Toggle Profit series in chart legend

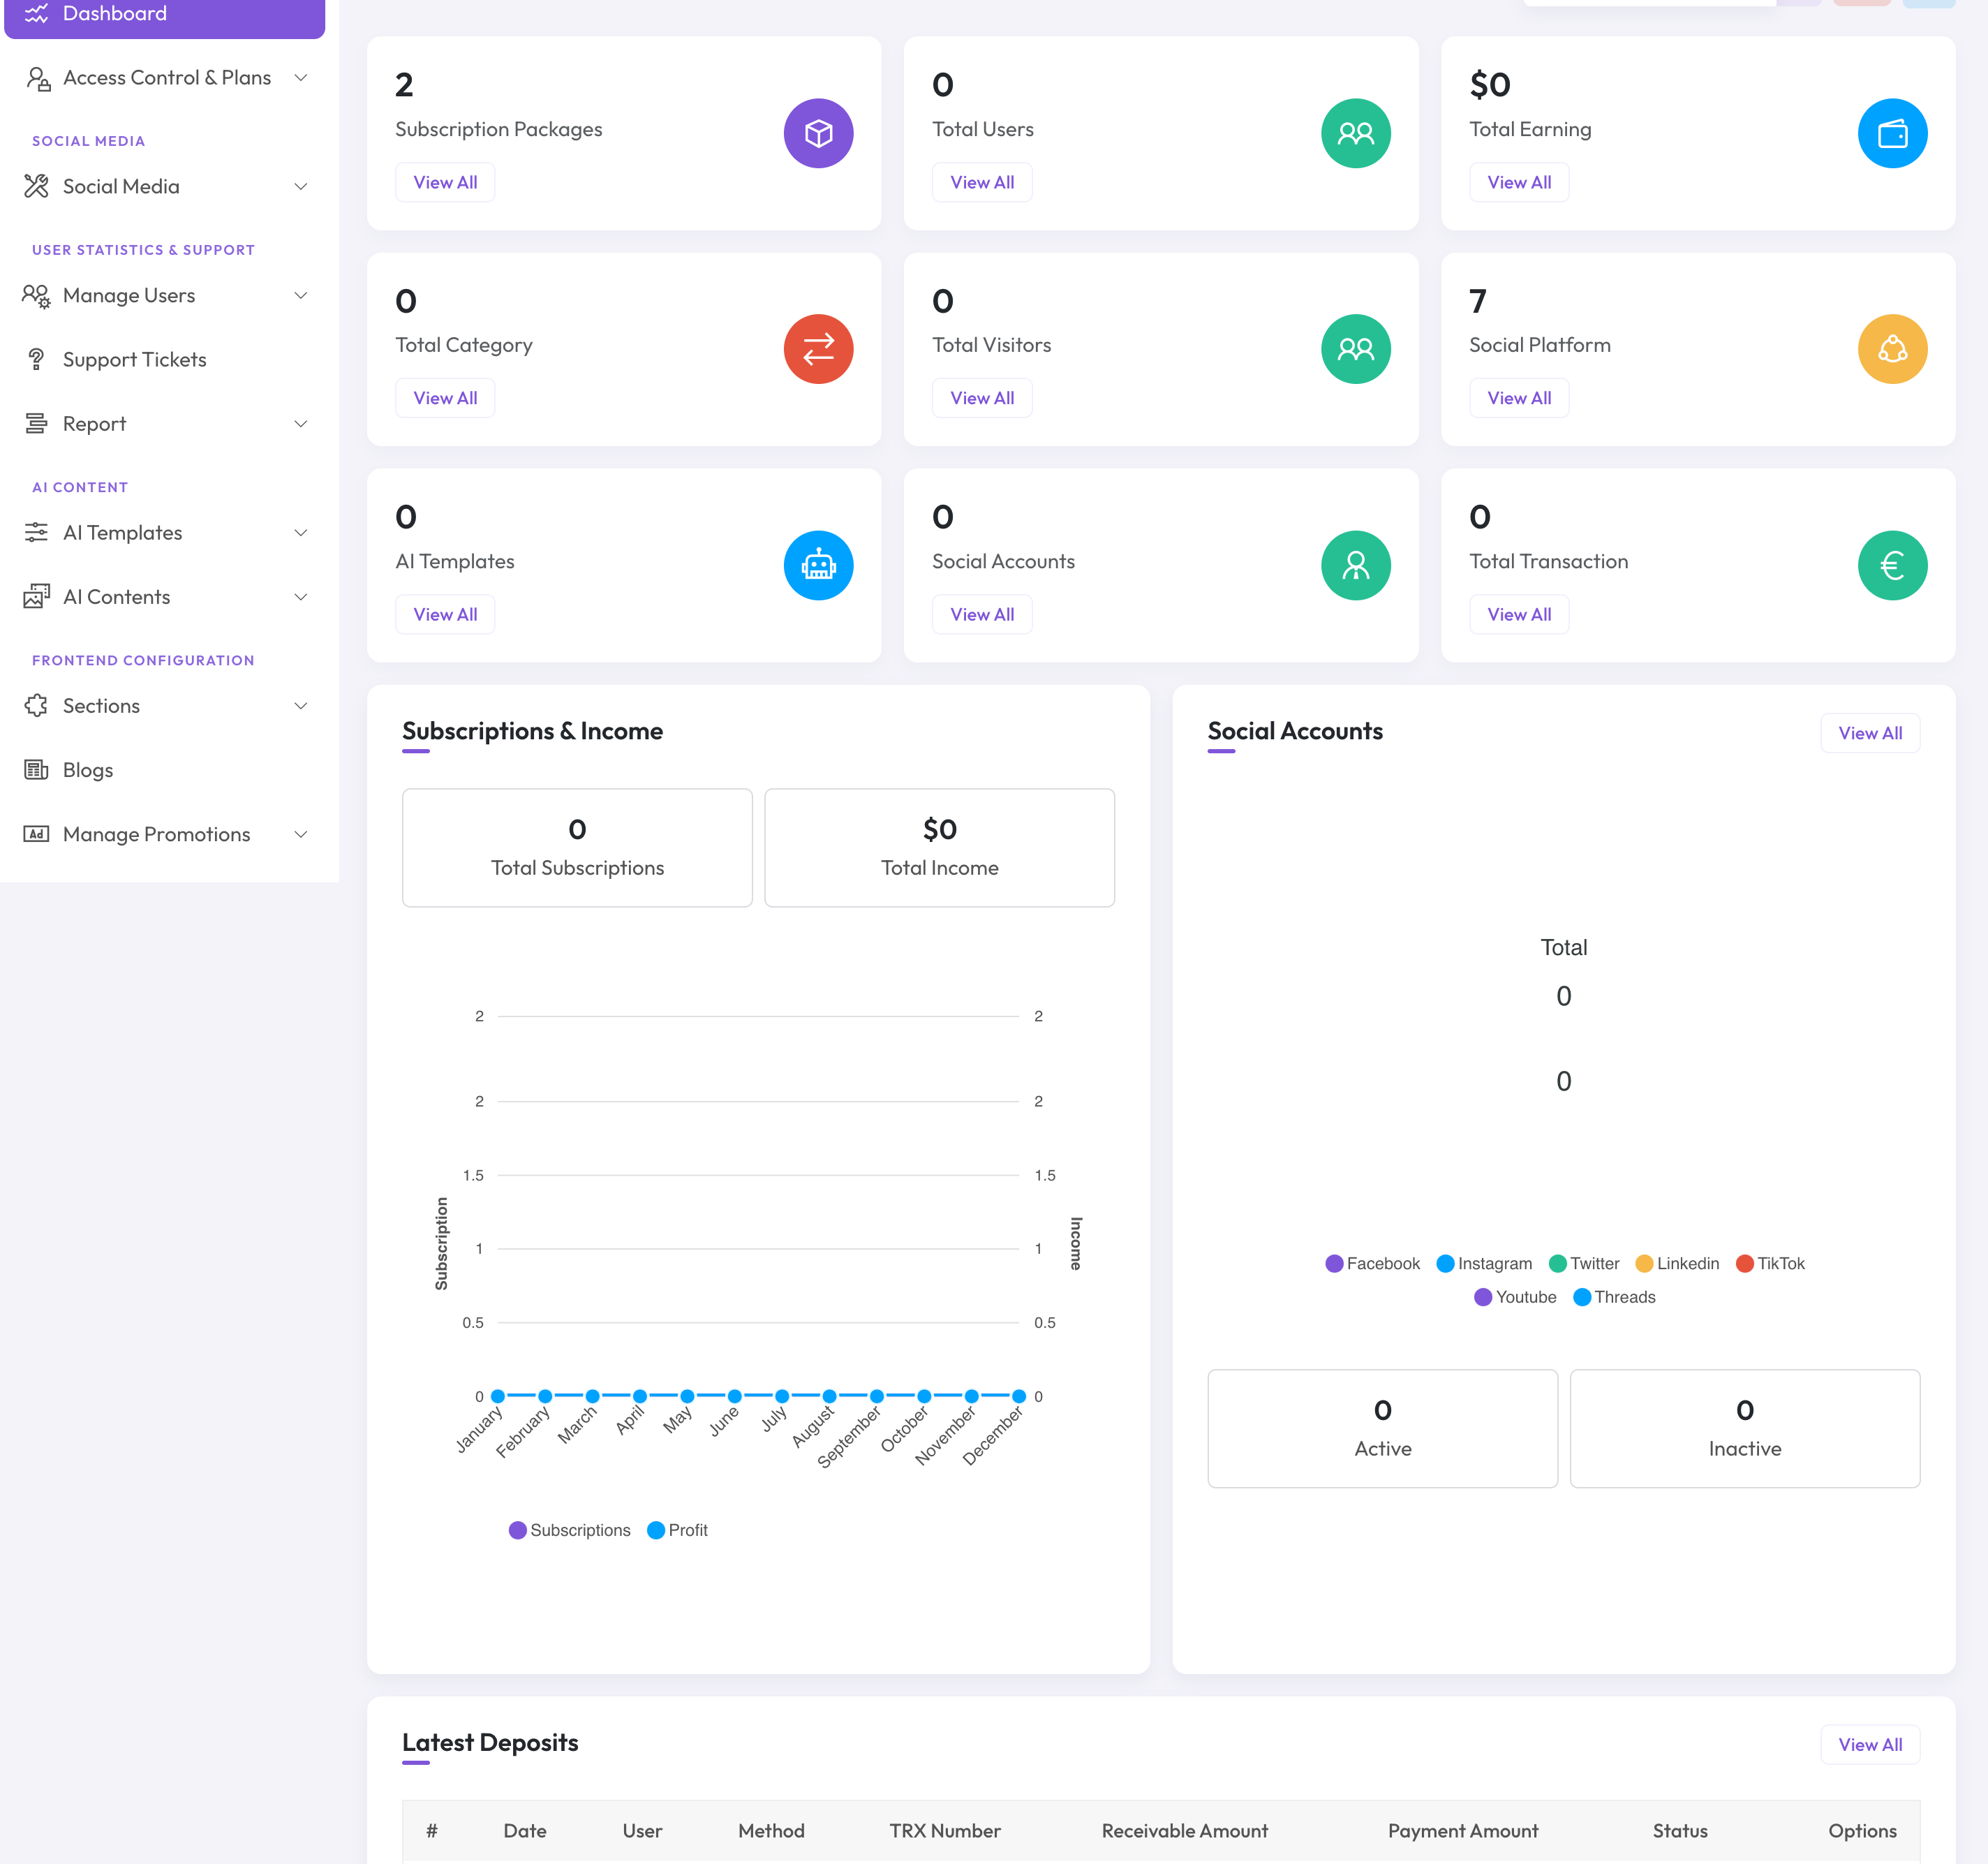(678, 1530)
